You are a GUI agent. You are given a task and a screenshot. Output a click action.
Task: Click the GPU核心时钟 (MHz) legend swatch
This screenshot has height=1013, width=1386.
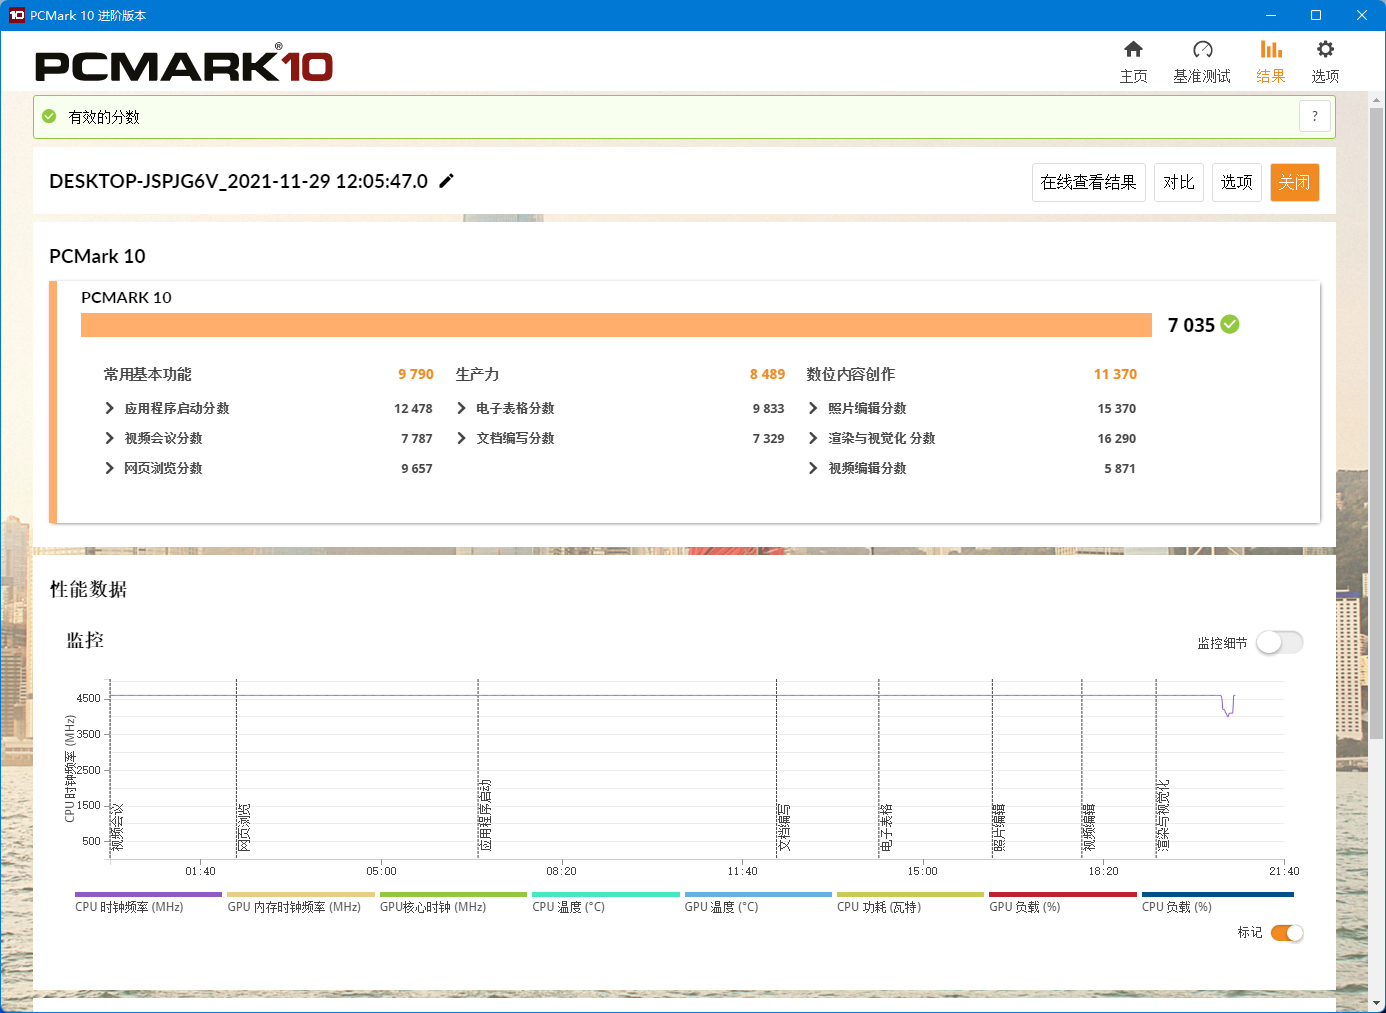tap(453, 894)
